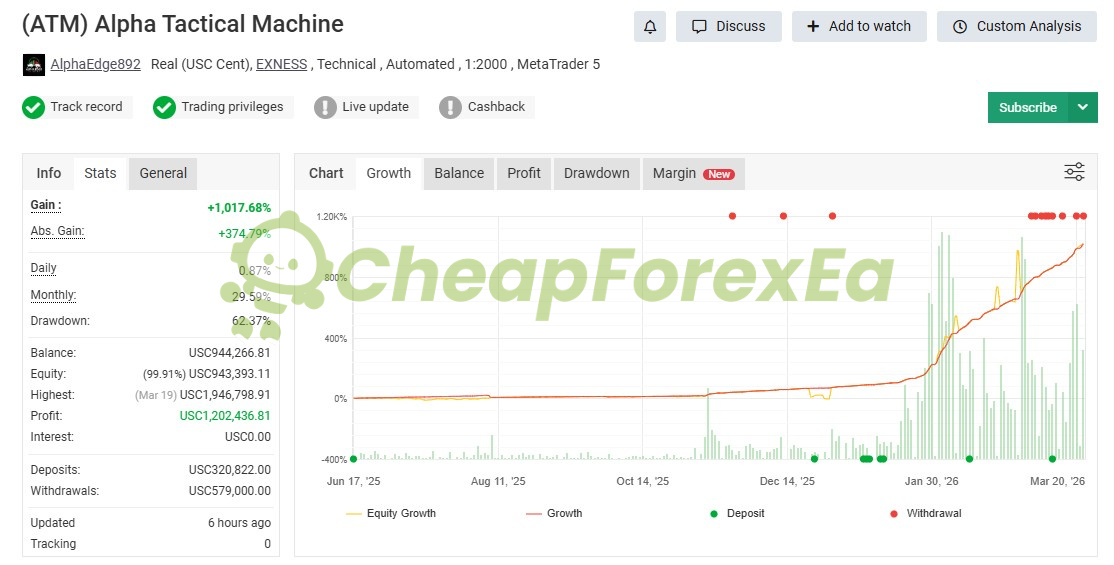The height and width of the screenshot is (565, 1114).
Task: Click the Live update label
Action: tap(375, 107)
